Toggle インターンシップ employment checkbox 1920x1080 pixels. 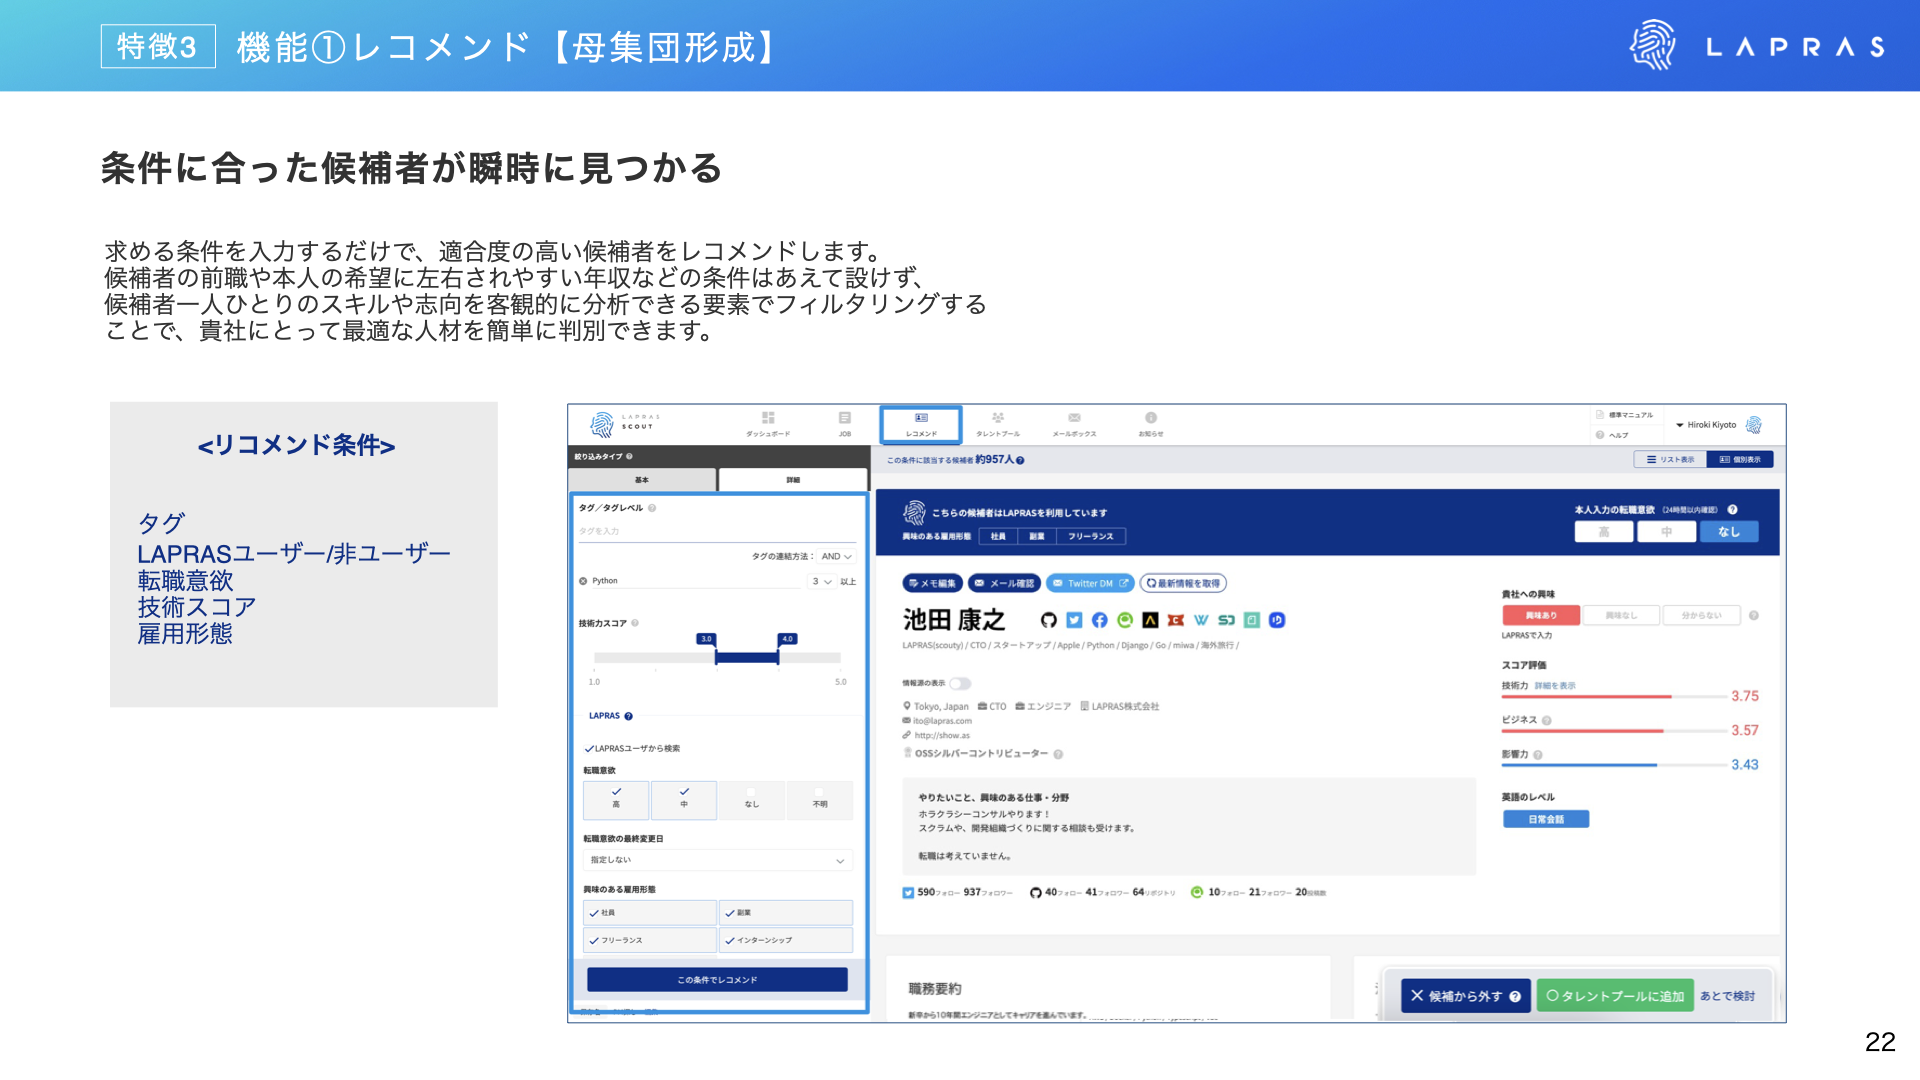pyautogui.click(x=786, y=940)
